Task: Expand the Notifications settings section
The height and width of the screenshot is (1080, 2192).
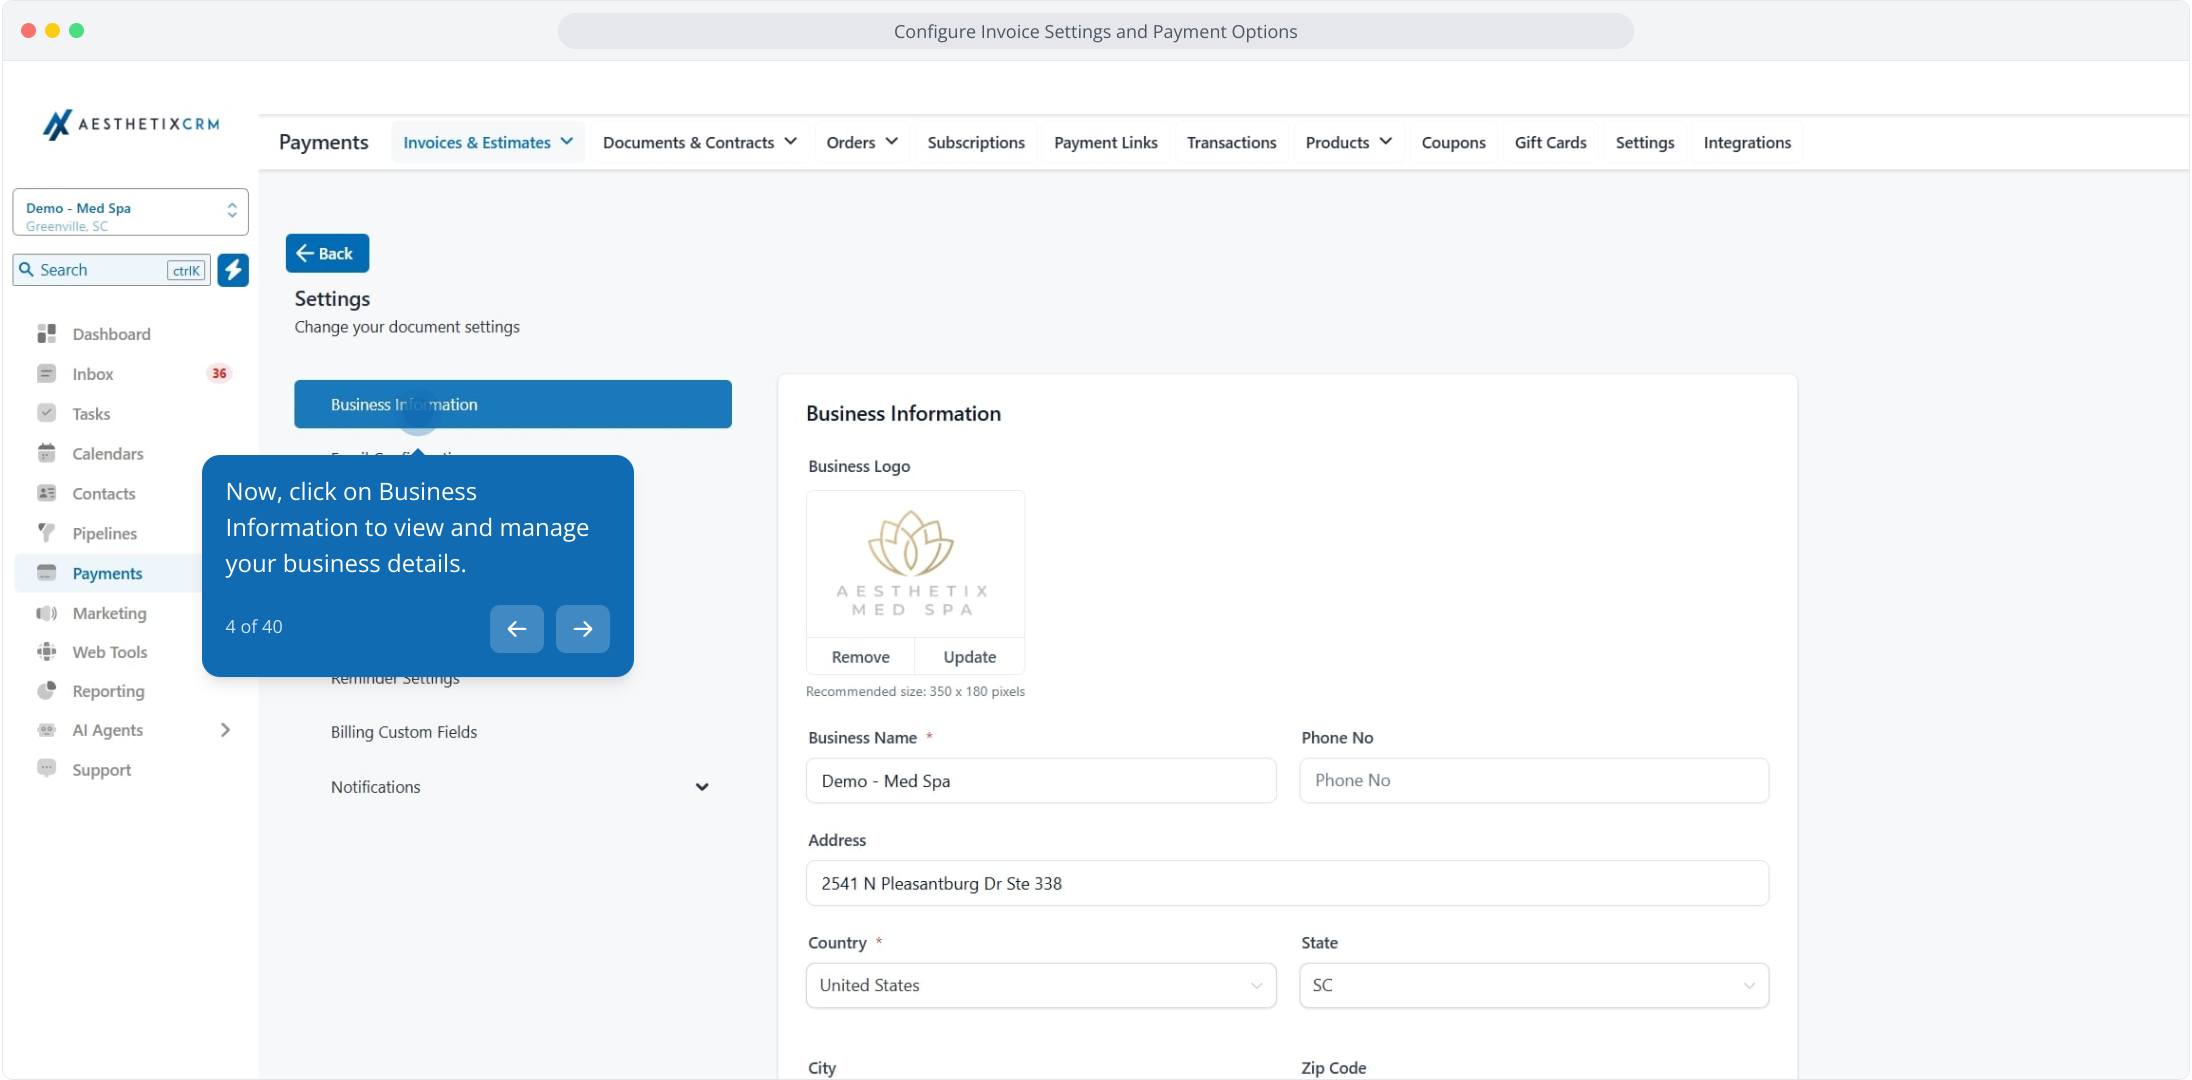Action: click(x=702, y=787)
